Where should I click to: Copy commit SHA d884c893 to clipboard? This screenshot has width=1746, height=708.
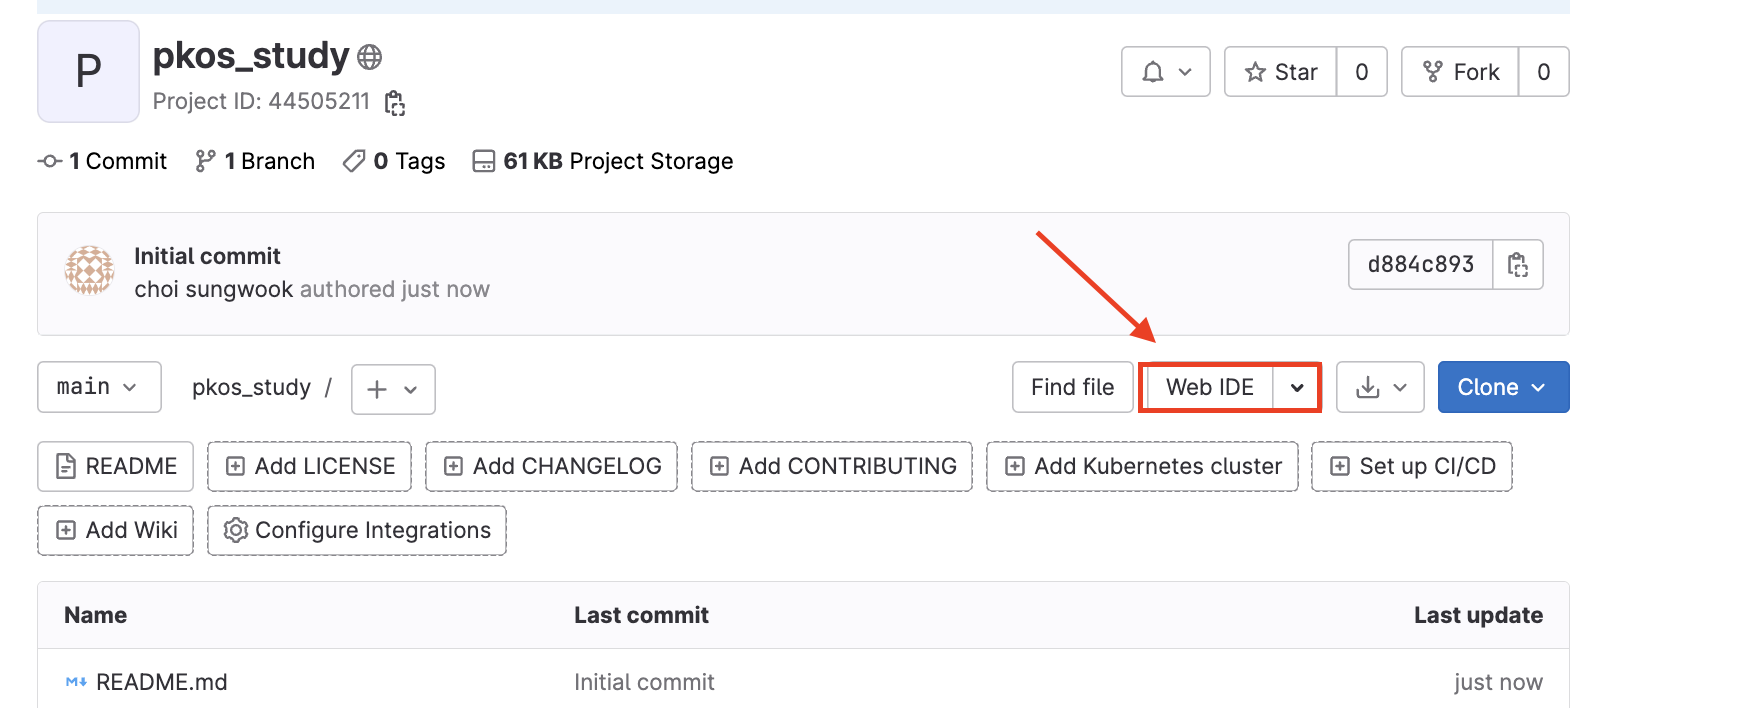click(1517, 265)
